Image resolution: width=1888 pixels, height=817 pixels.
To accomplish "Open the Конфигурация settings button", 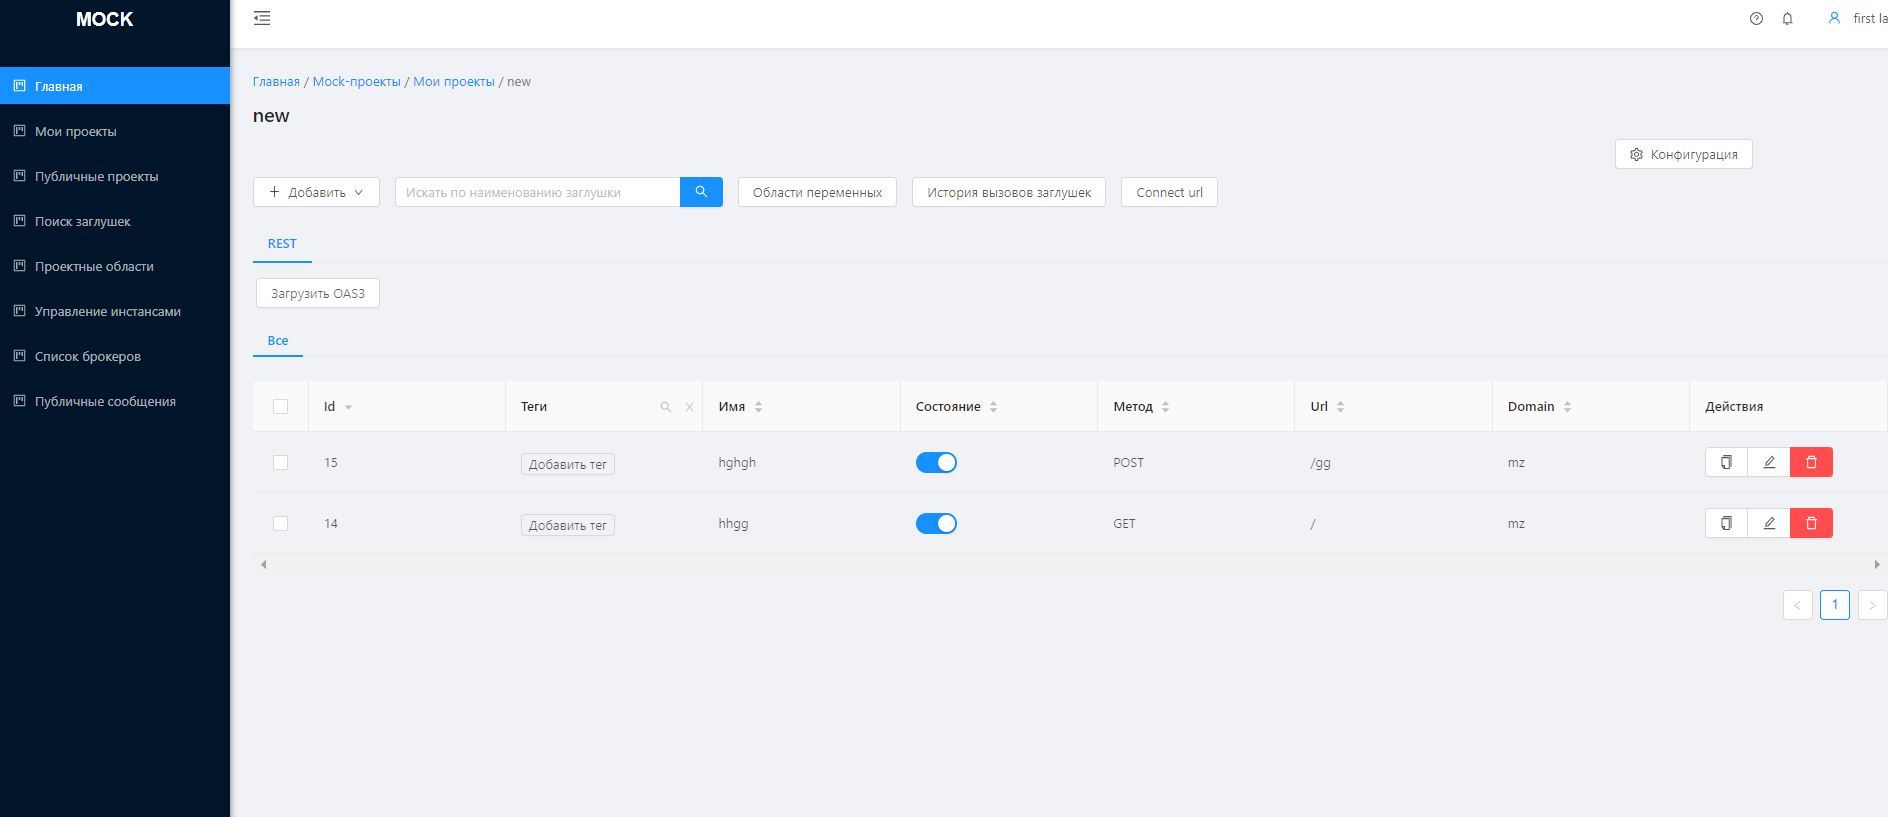I will click(x=1684, y=154).
